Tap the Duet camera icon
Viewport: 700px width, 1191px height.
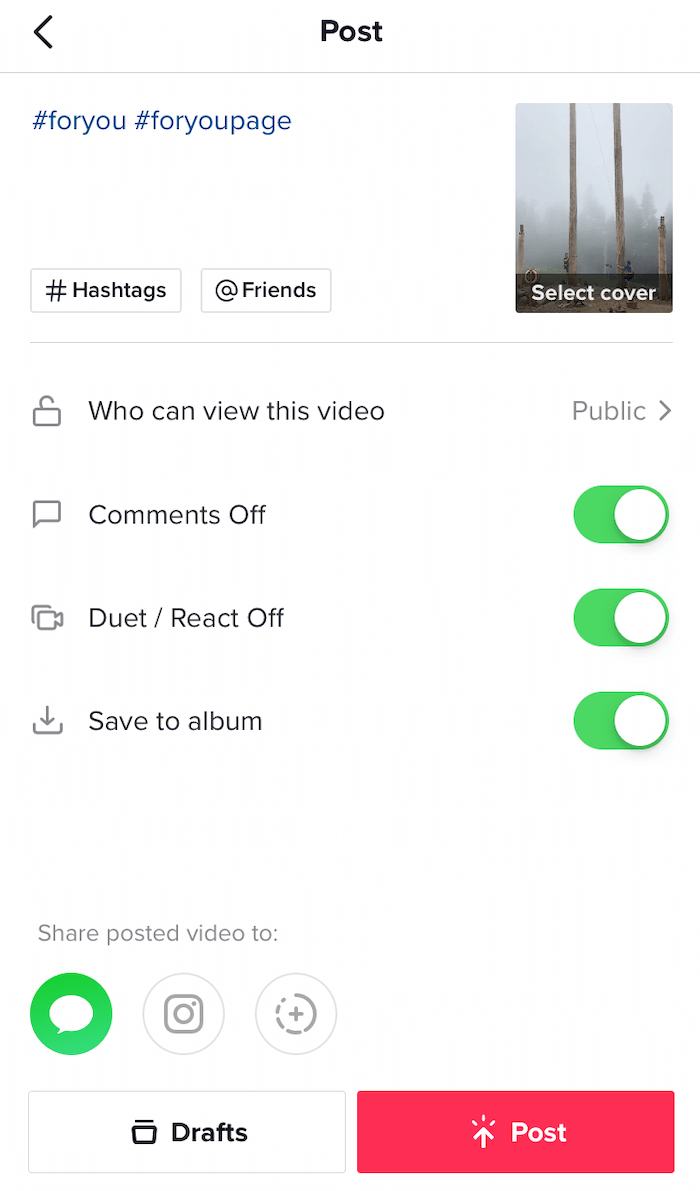coord(47,618)
